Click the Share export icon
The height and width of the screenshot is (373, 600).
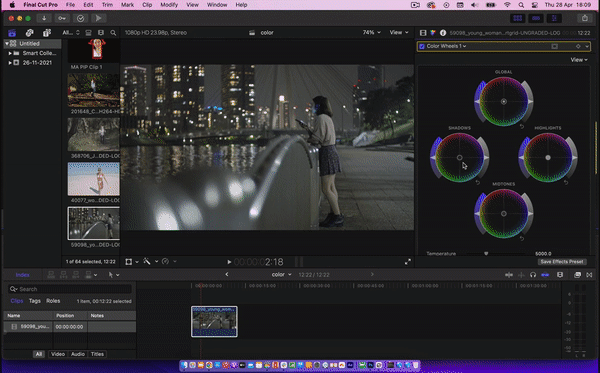tap(585, 18)
